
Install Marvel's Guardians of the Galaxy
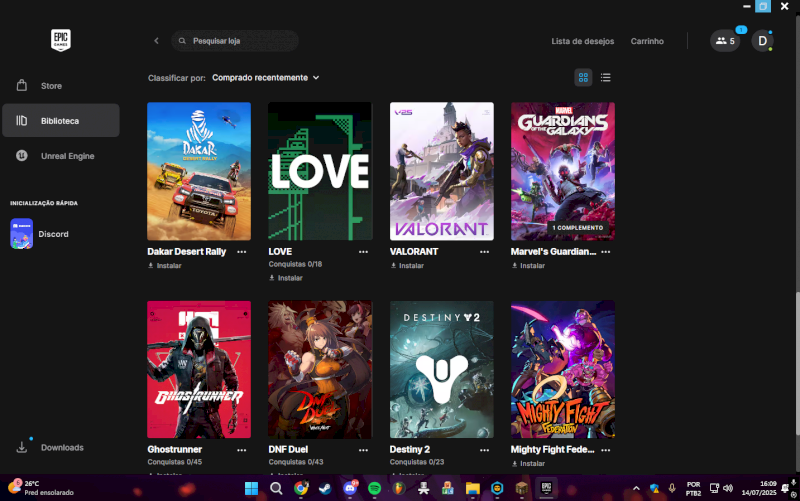[529, 265]
